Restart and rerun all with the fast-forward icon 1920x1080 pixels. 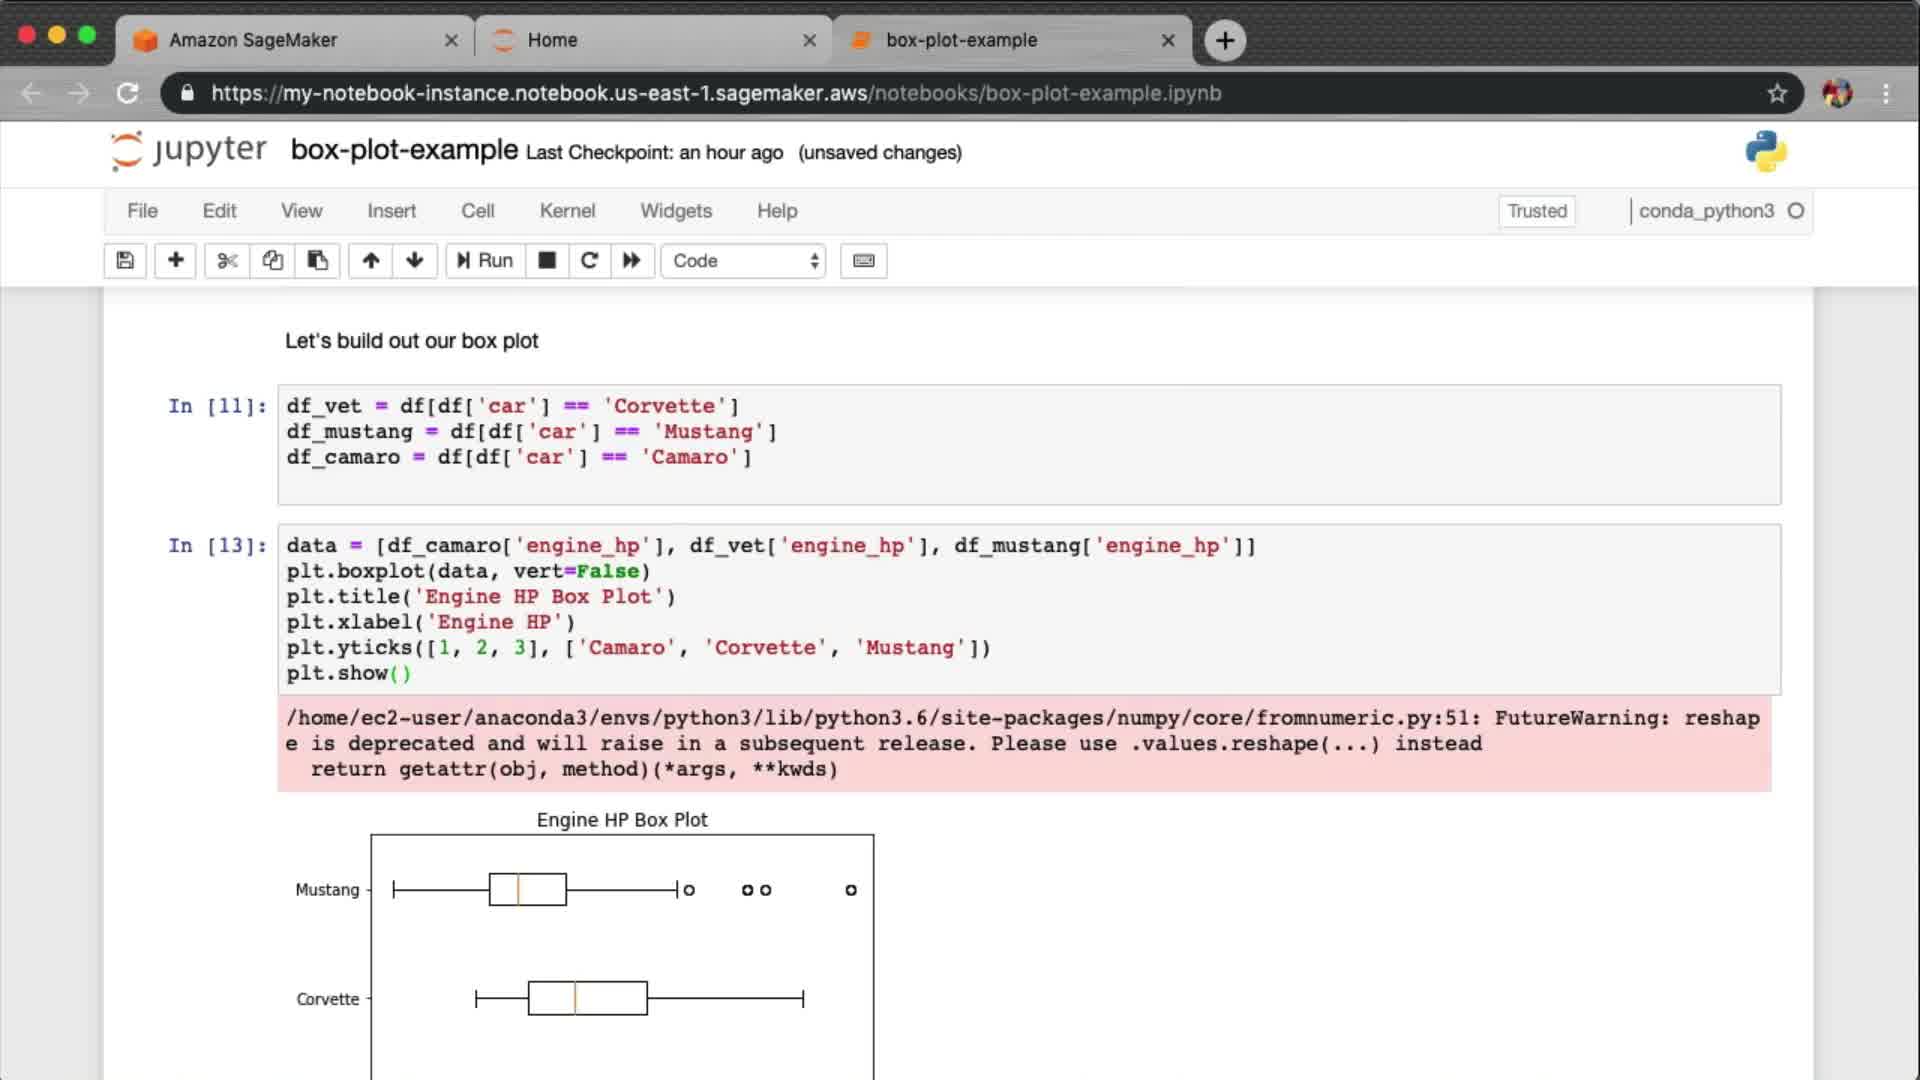[x=631, y=261]
